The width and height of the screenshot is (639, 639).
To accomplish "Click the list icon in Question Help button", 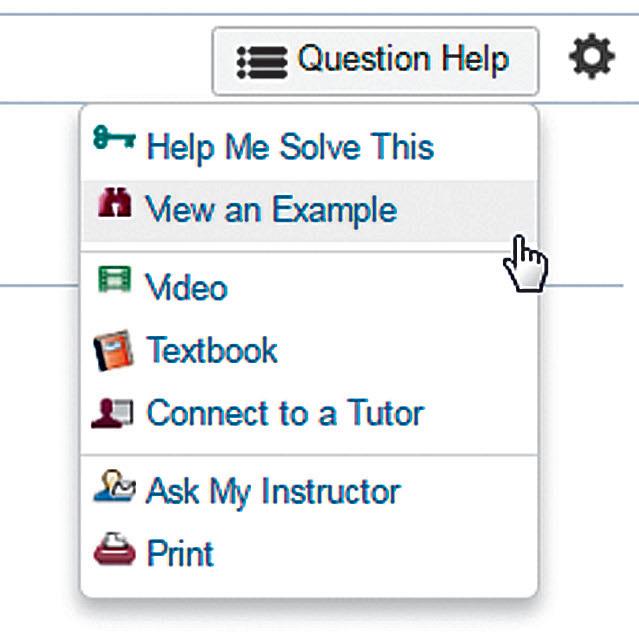I will pyautogui.click(x=262, y=62).
